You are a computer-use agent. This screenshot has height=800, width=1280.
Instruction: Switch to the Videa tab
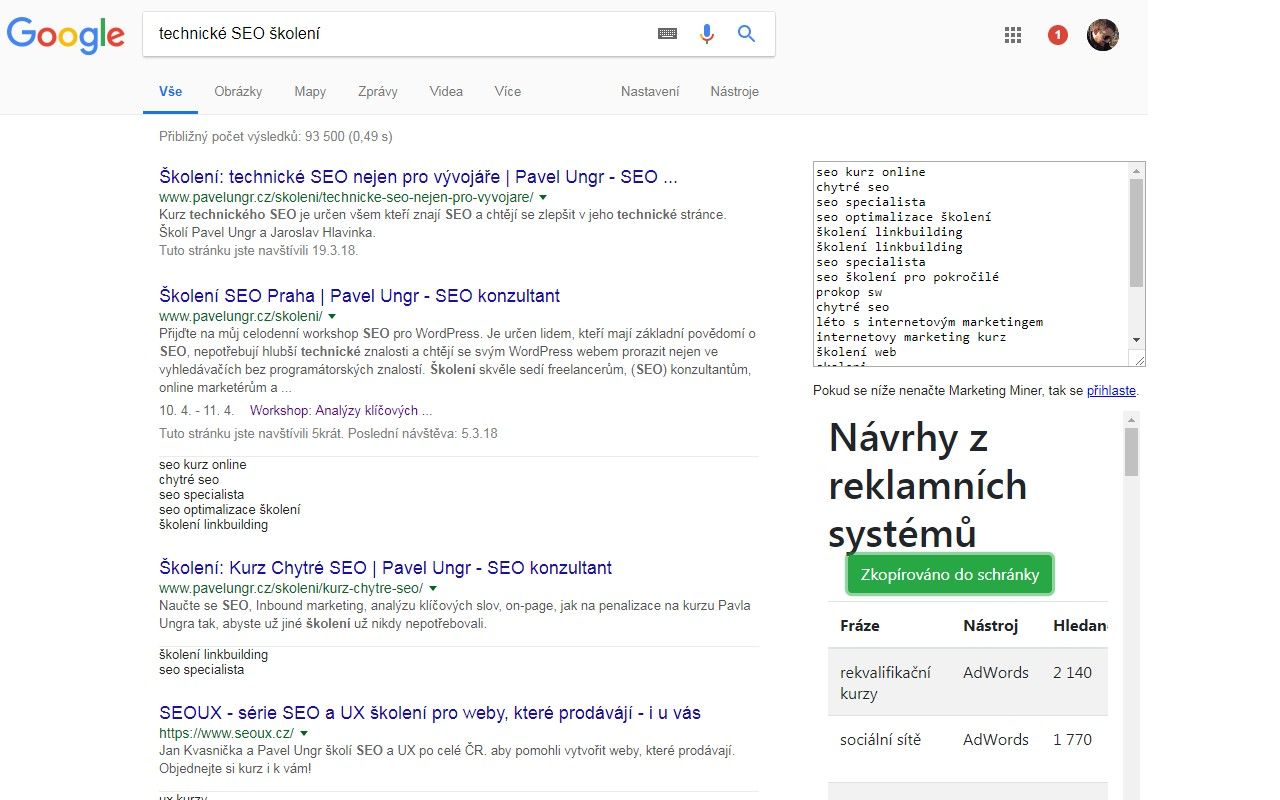(x=446, y=91)
